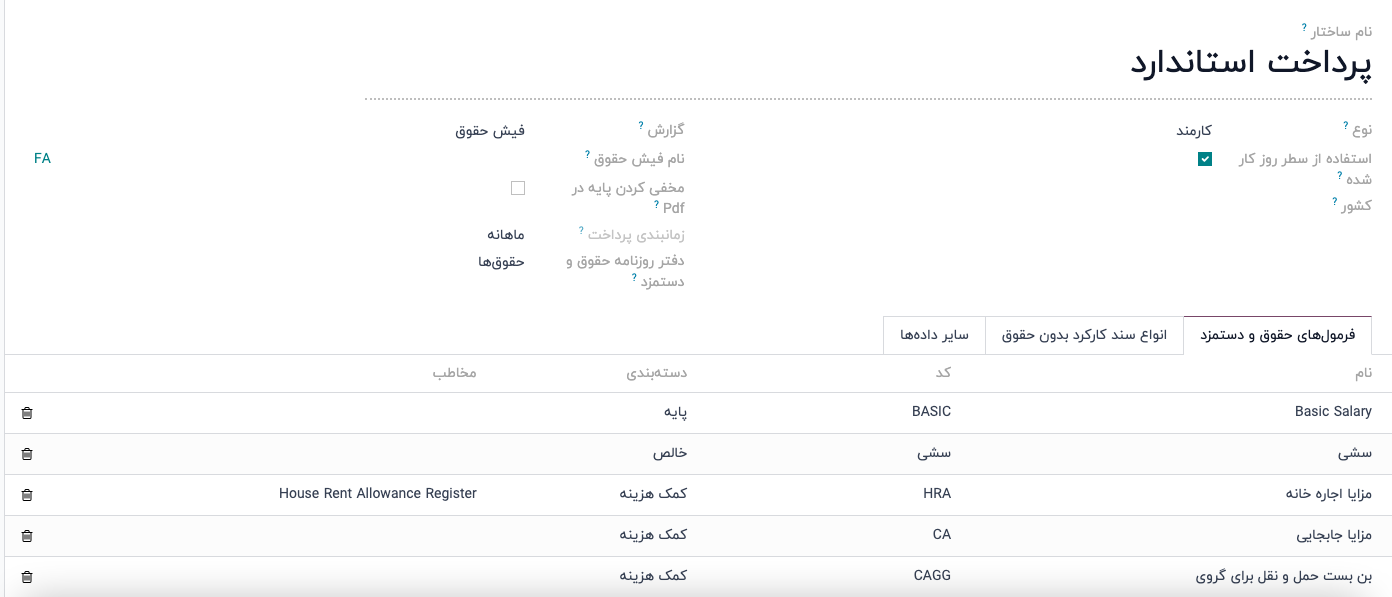Image resolution: width=1392 pixels, height=597 pixels.
Task: Click trash icon for CAGG row
Action: (27, 576)
